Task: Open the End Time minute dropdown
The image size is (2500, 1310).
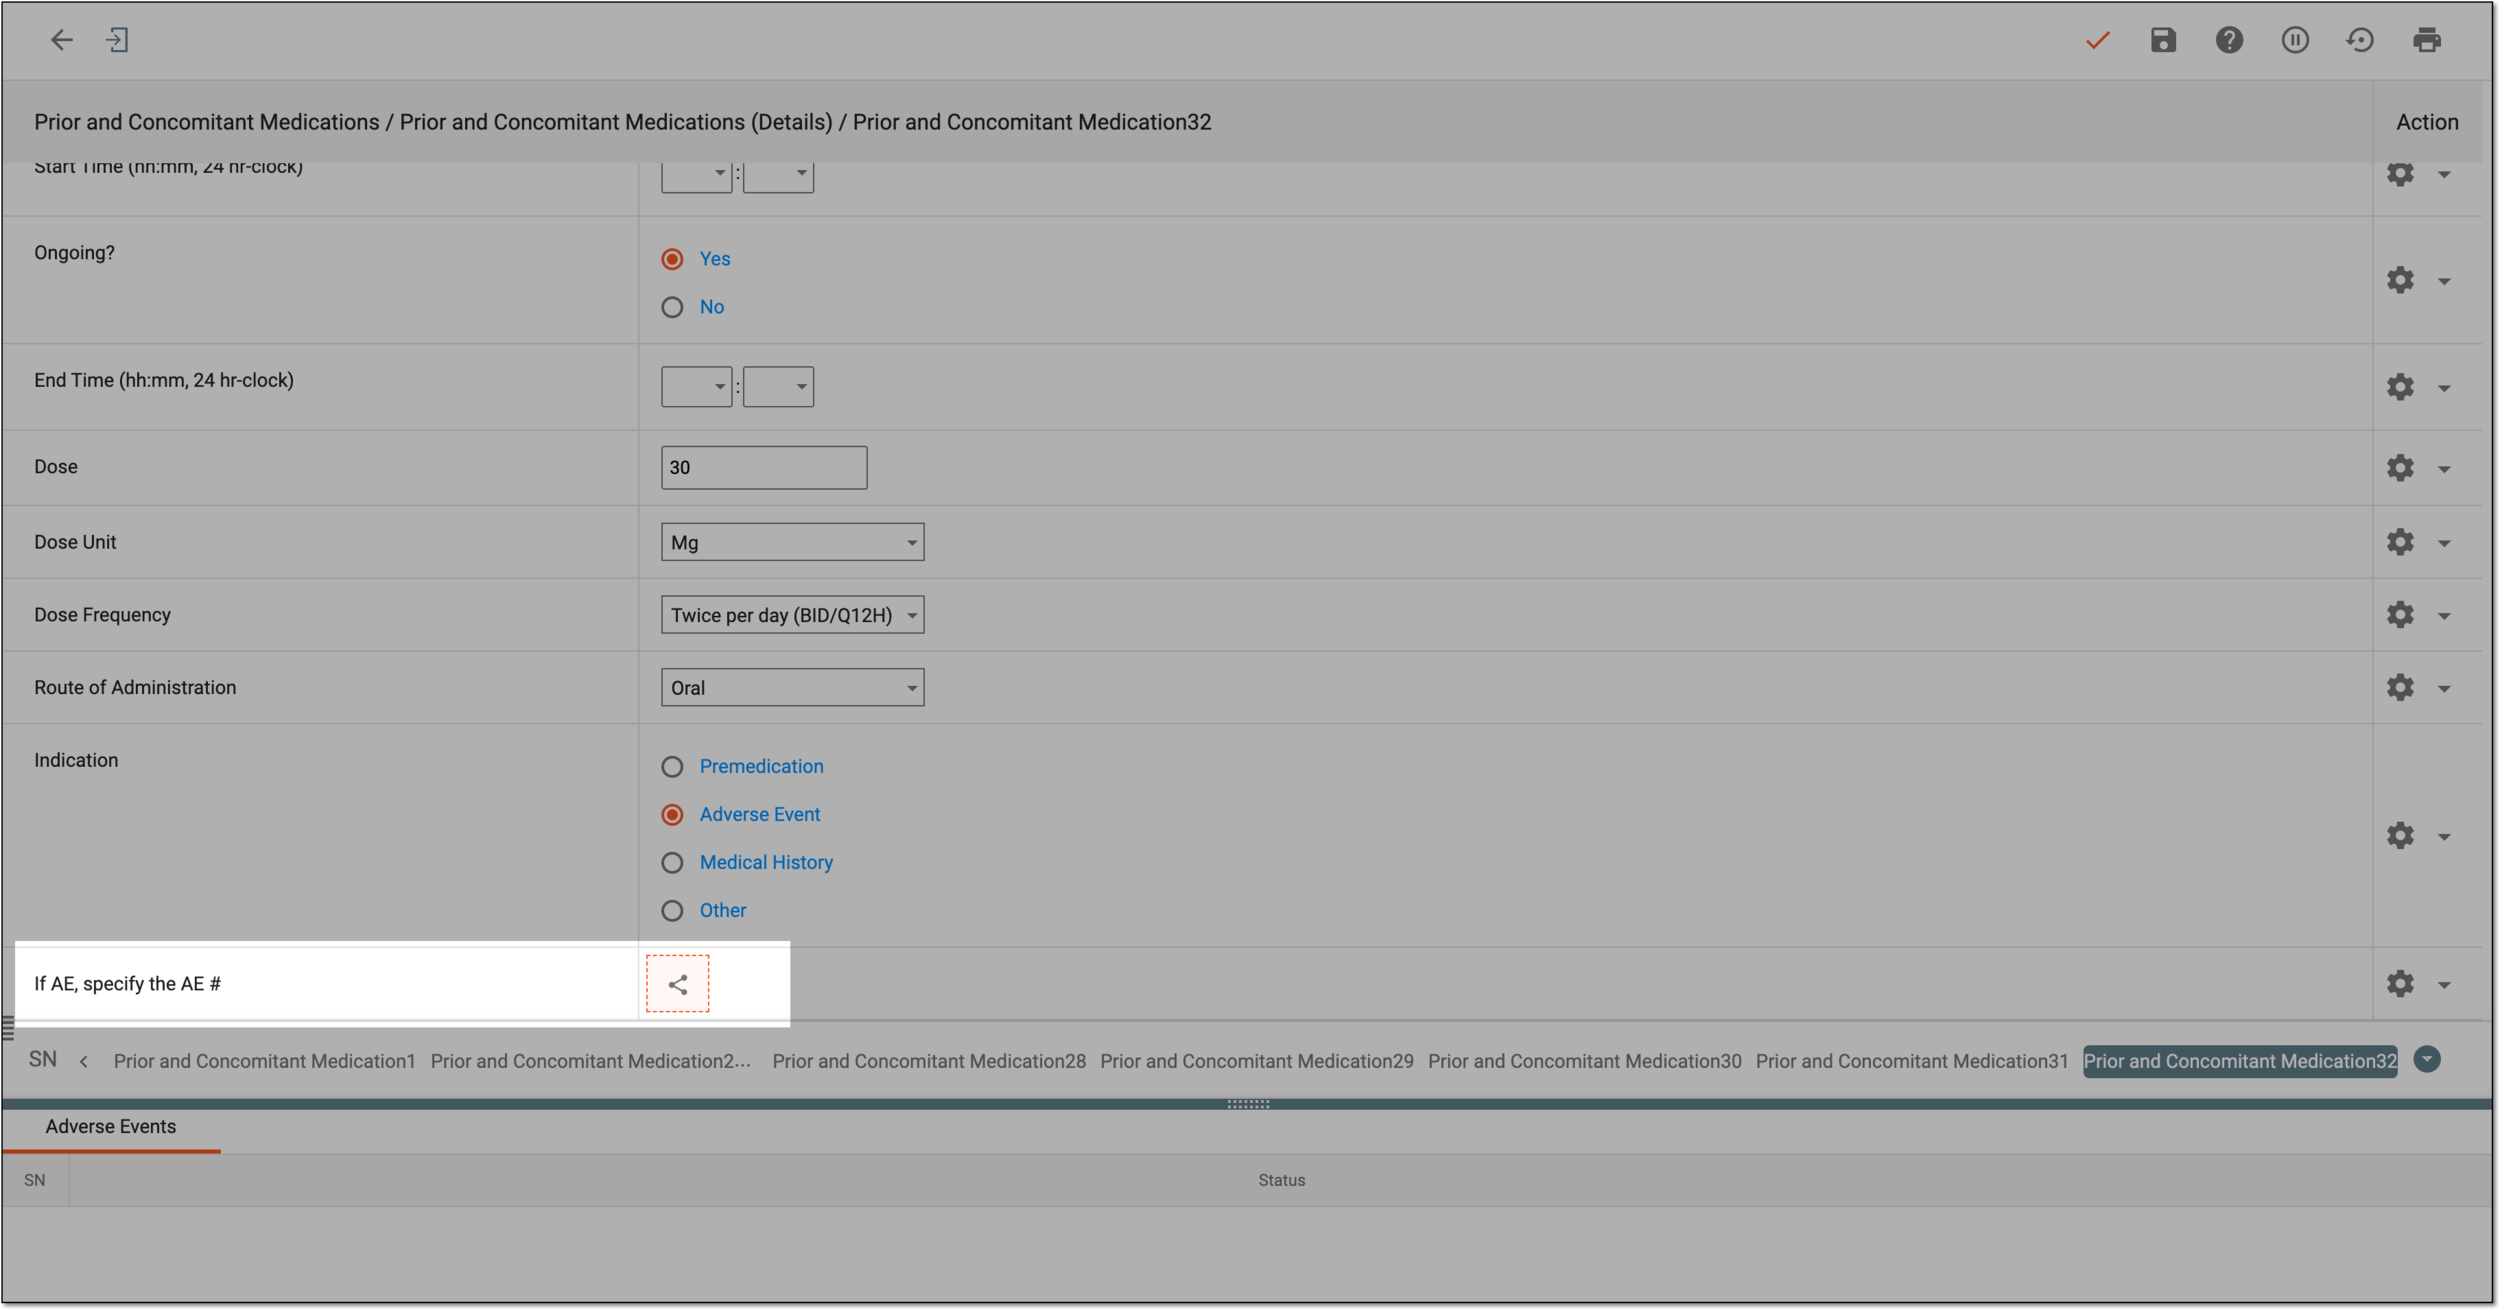Action: coord(778,387)
